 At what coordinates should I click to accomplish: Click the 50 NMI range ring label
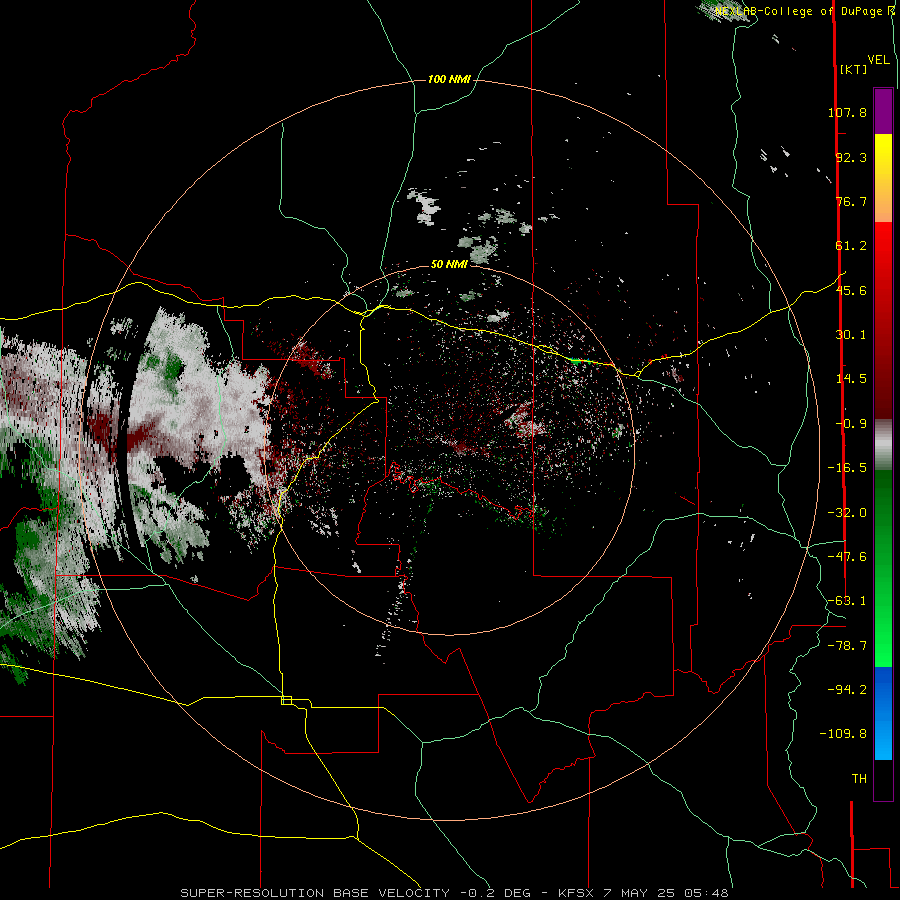point(449,264)
